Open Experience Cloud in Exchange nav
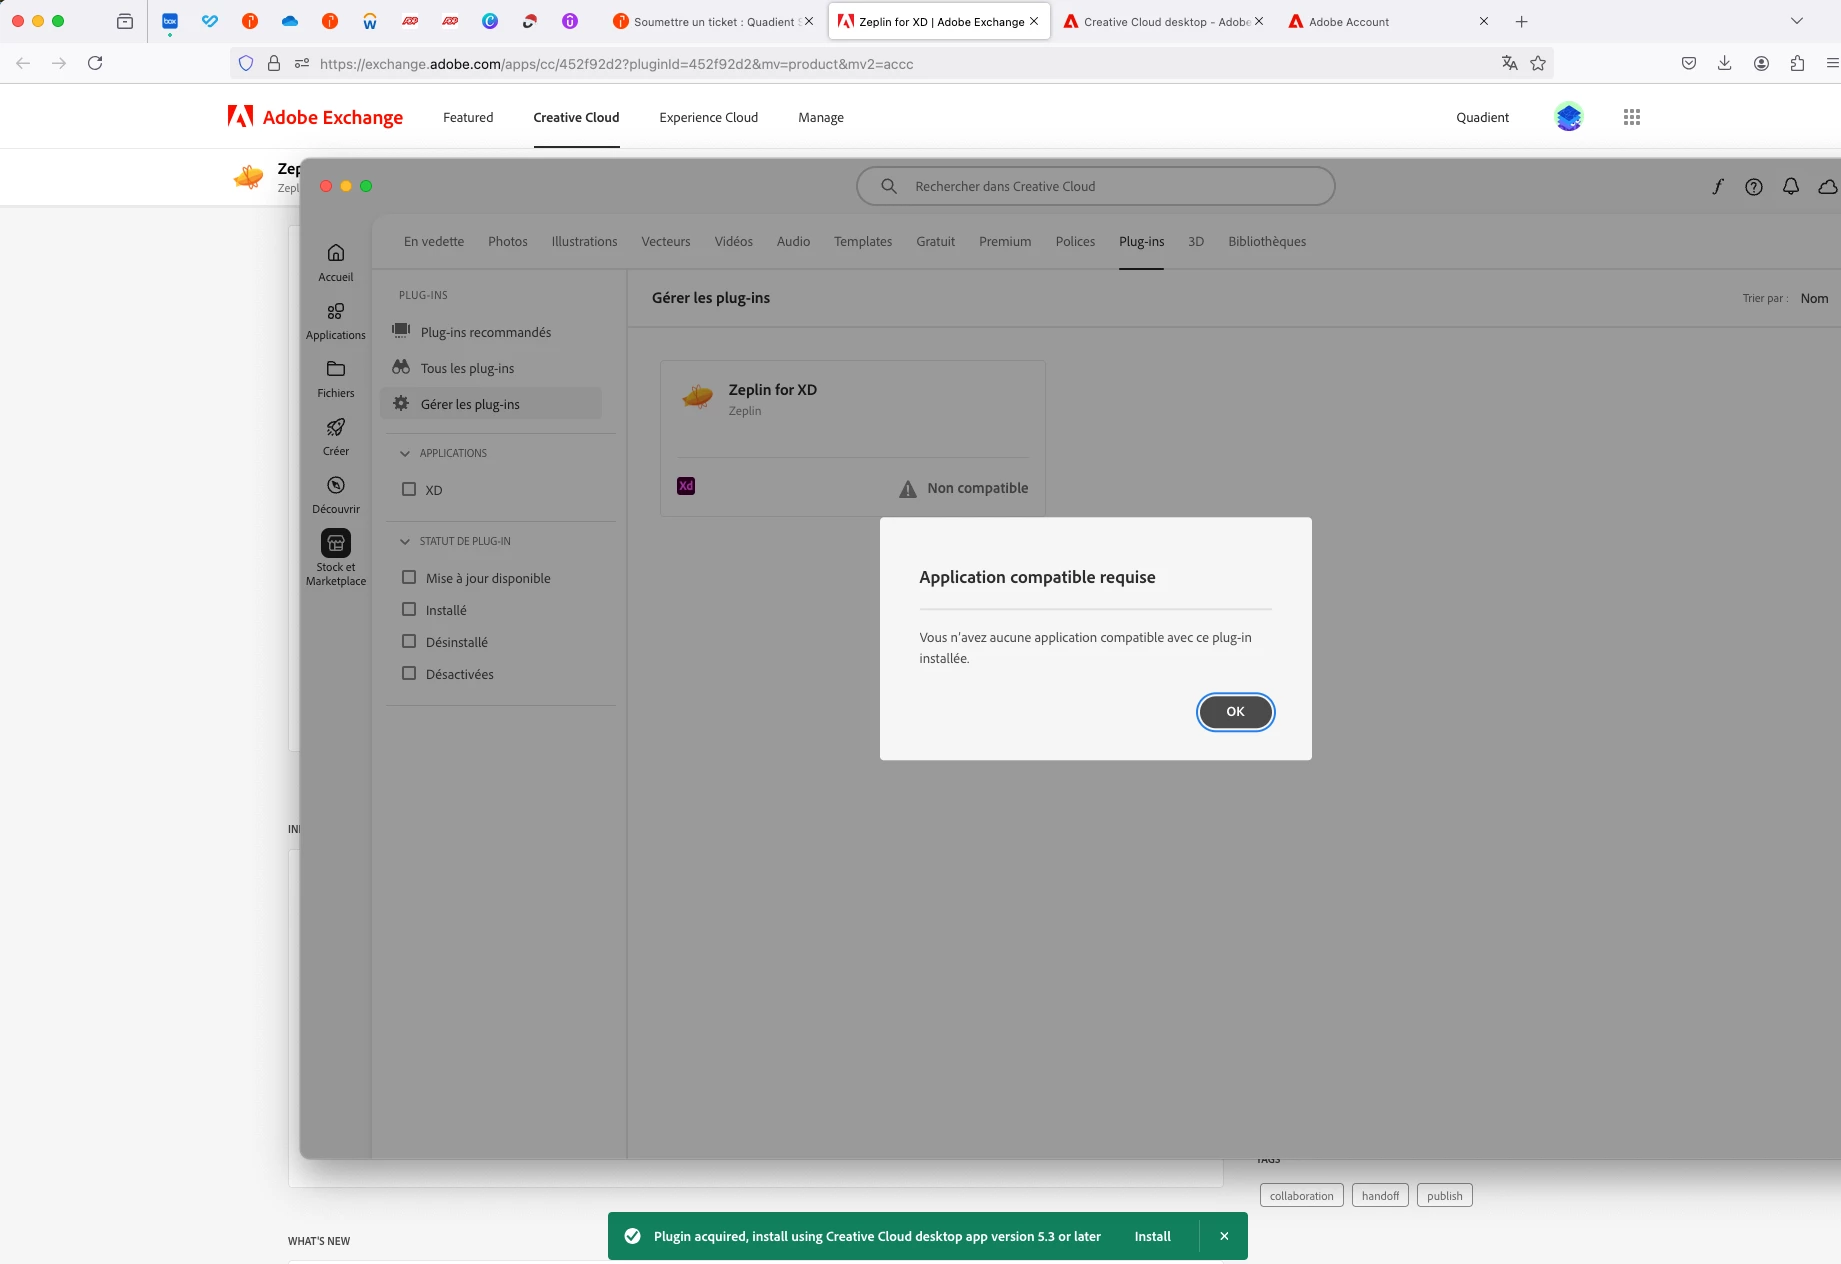The height and width of the screenshot is (1264, 1841). tap(709, 117)
